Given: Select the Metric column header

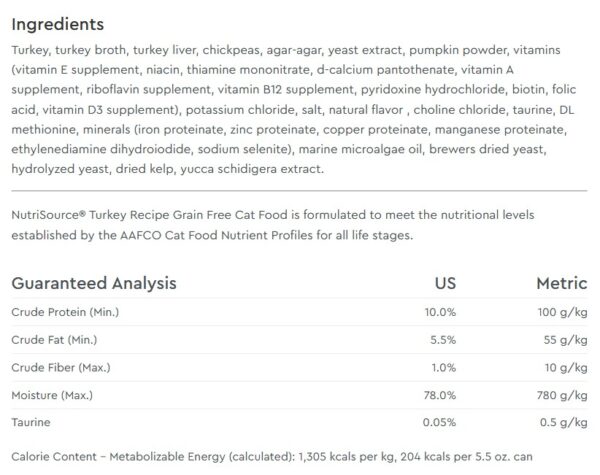Looking at the screenshot, I should (561, 283).
